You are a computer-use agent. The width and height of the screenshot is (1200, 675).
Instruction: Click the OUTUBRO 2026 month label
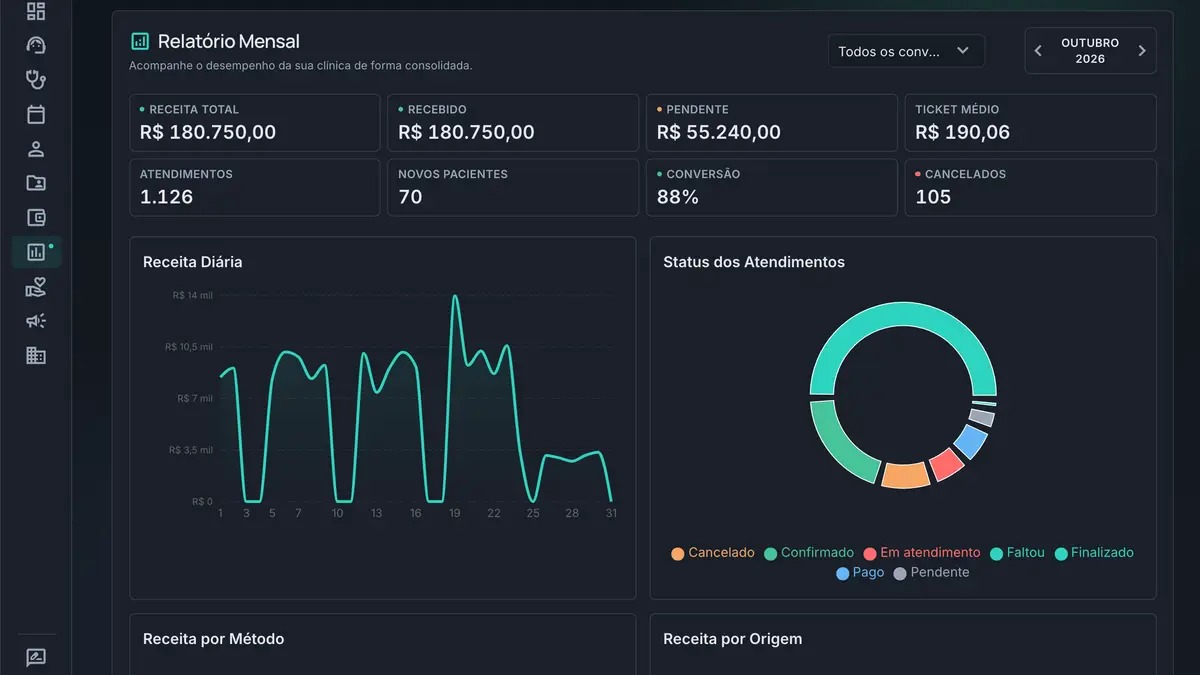click(x=1090, y=51)
